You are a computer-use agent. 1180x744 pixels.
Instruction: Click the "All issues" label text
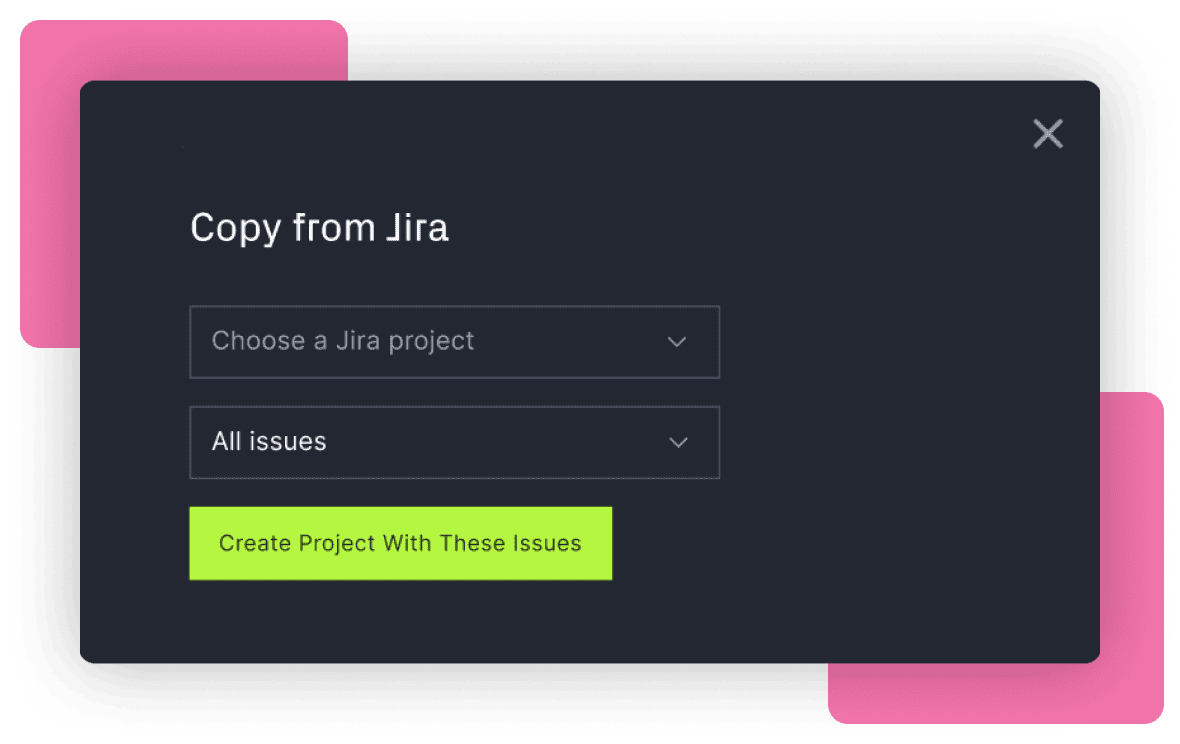pos(269,442)
